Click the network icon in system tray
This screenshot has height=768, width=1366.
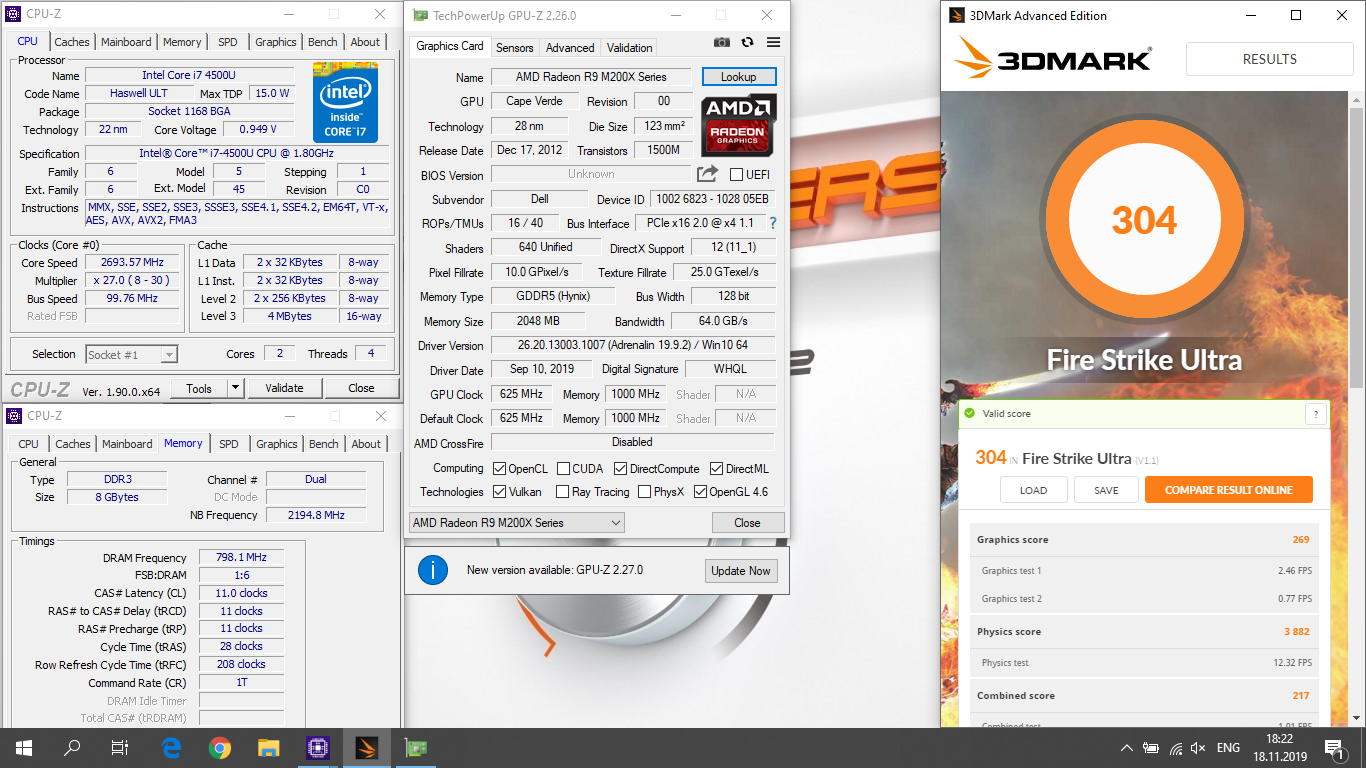pyautogui.click(x=1176, y=747)
